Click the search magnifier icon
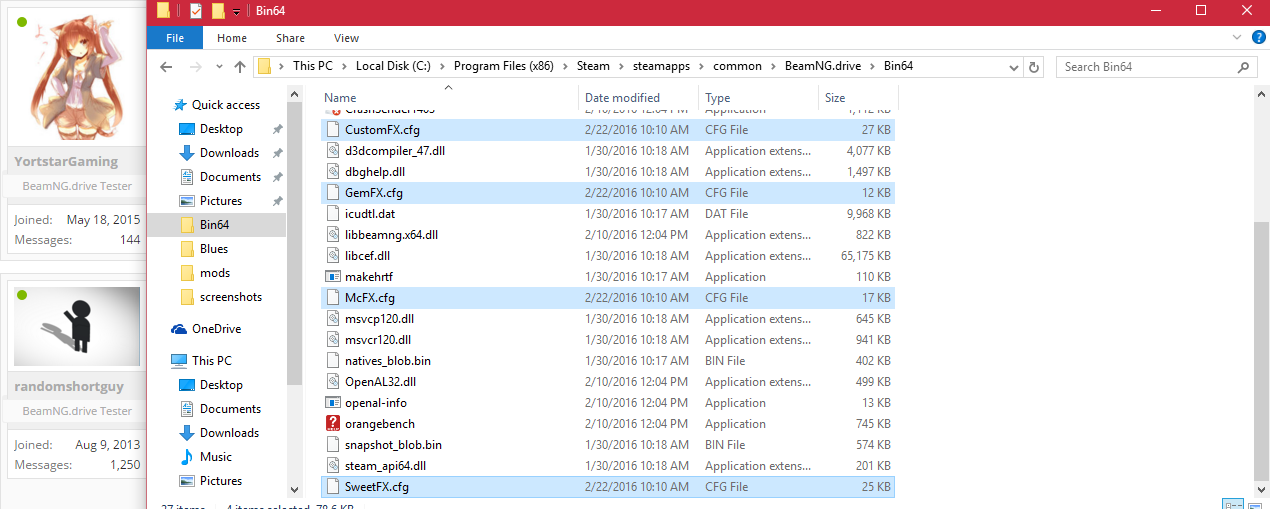Viewport: 1270px width, 509px height. pyautogui.click(x=1244, y=67)
